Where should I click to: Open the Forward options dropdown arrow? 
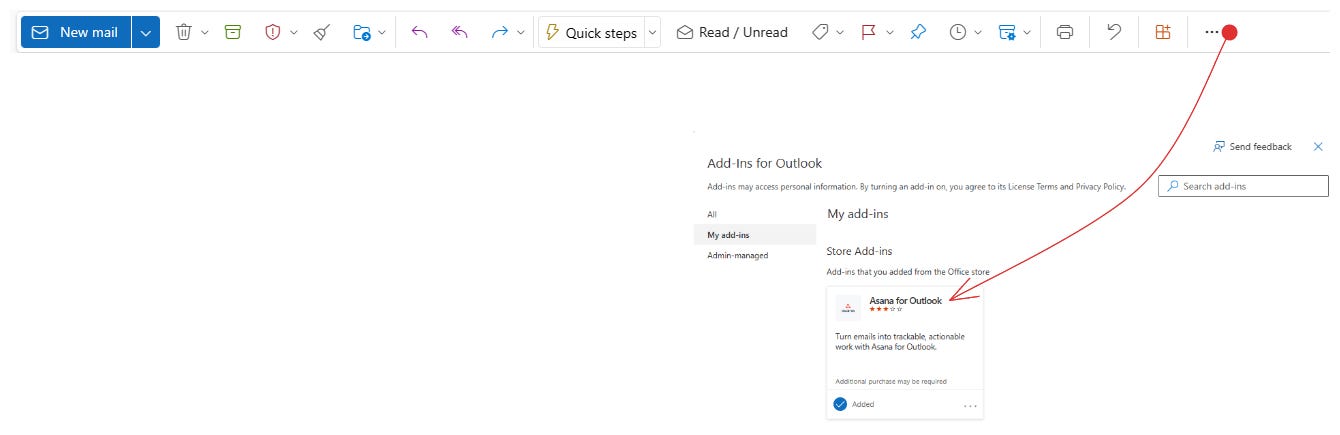pos(521,33)
